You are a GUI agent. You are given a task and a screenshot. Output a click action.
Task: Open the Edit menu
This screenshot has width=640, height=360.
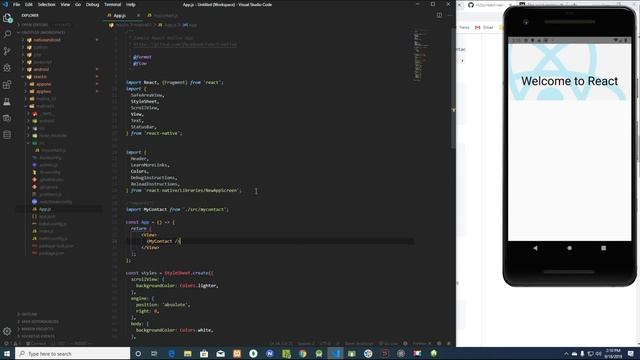pyautogui.click(x=29, y=4)
